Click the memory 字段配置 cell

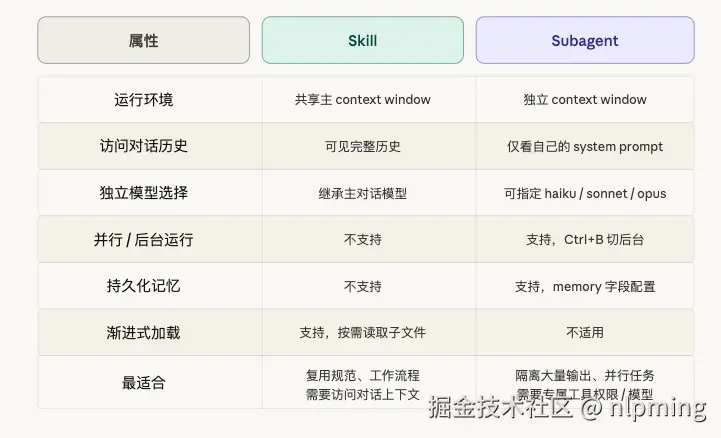(585, 286)
